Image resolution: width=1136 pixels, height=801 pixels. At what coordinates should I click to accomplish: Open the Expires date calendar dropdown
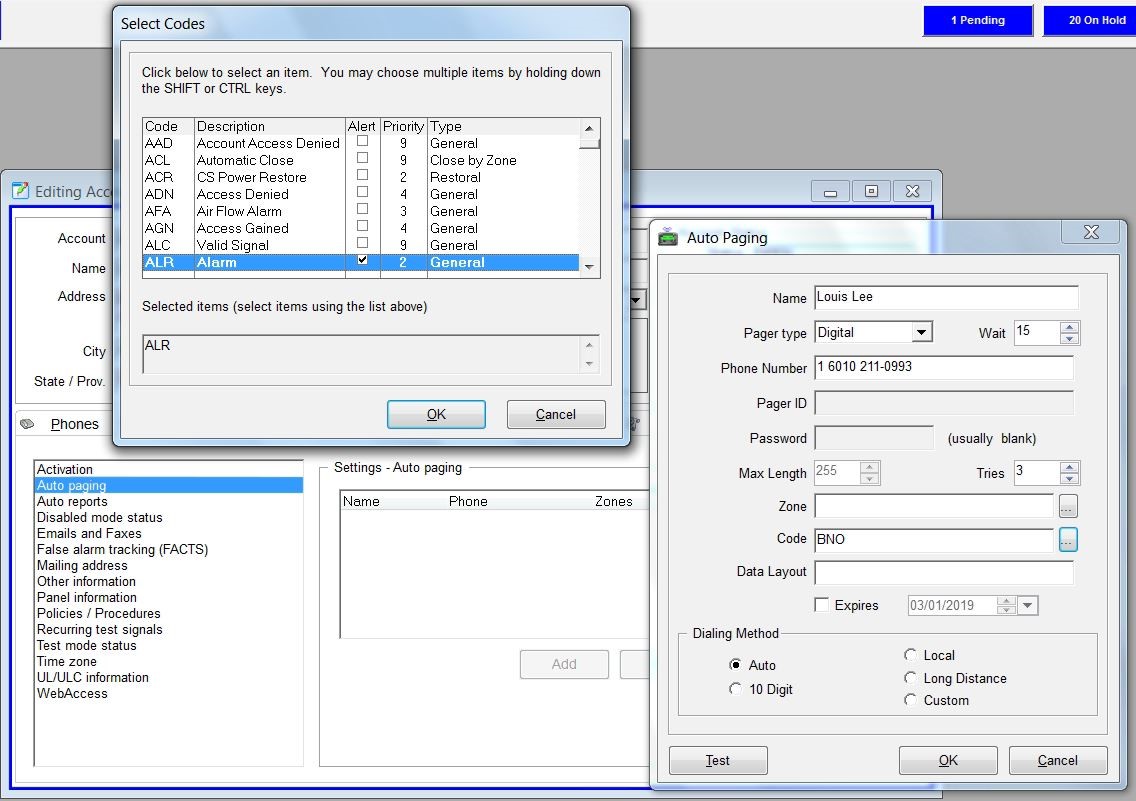[x=1028, y=605]
